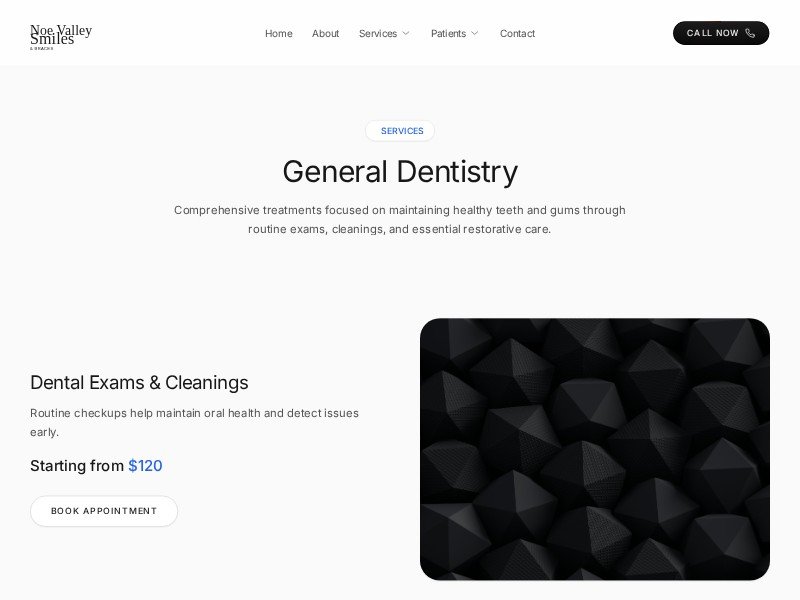Click the blue $120 price
This screenshot has height=600, width=800.
(145, 465)
